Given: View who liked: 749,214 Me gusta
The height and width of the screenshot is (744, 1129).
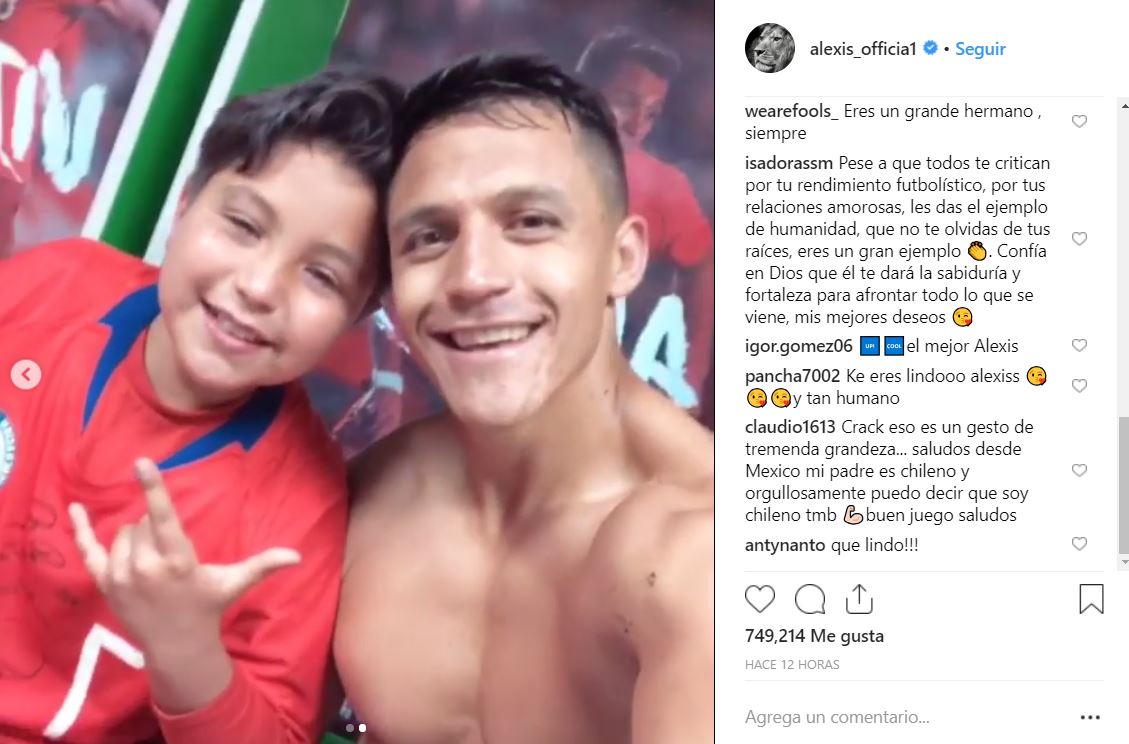Looking at the screenshot, I should pyautogui.click(x=814, y=636).
